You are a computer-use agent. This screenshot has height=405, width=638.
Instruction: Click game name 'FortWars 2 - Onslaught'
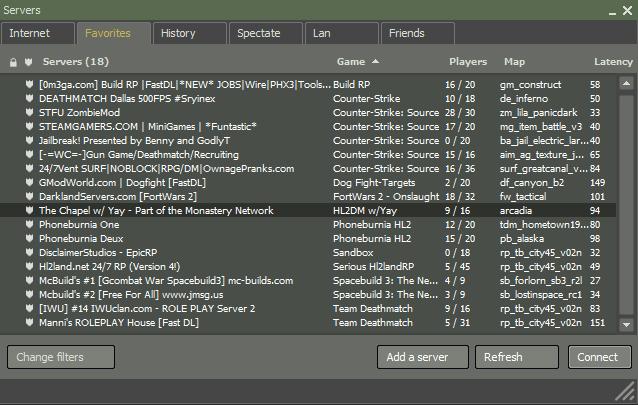386,196
